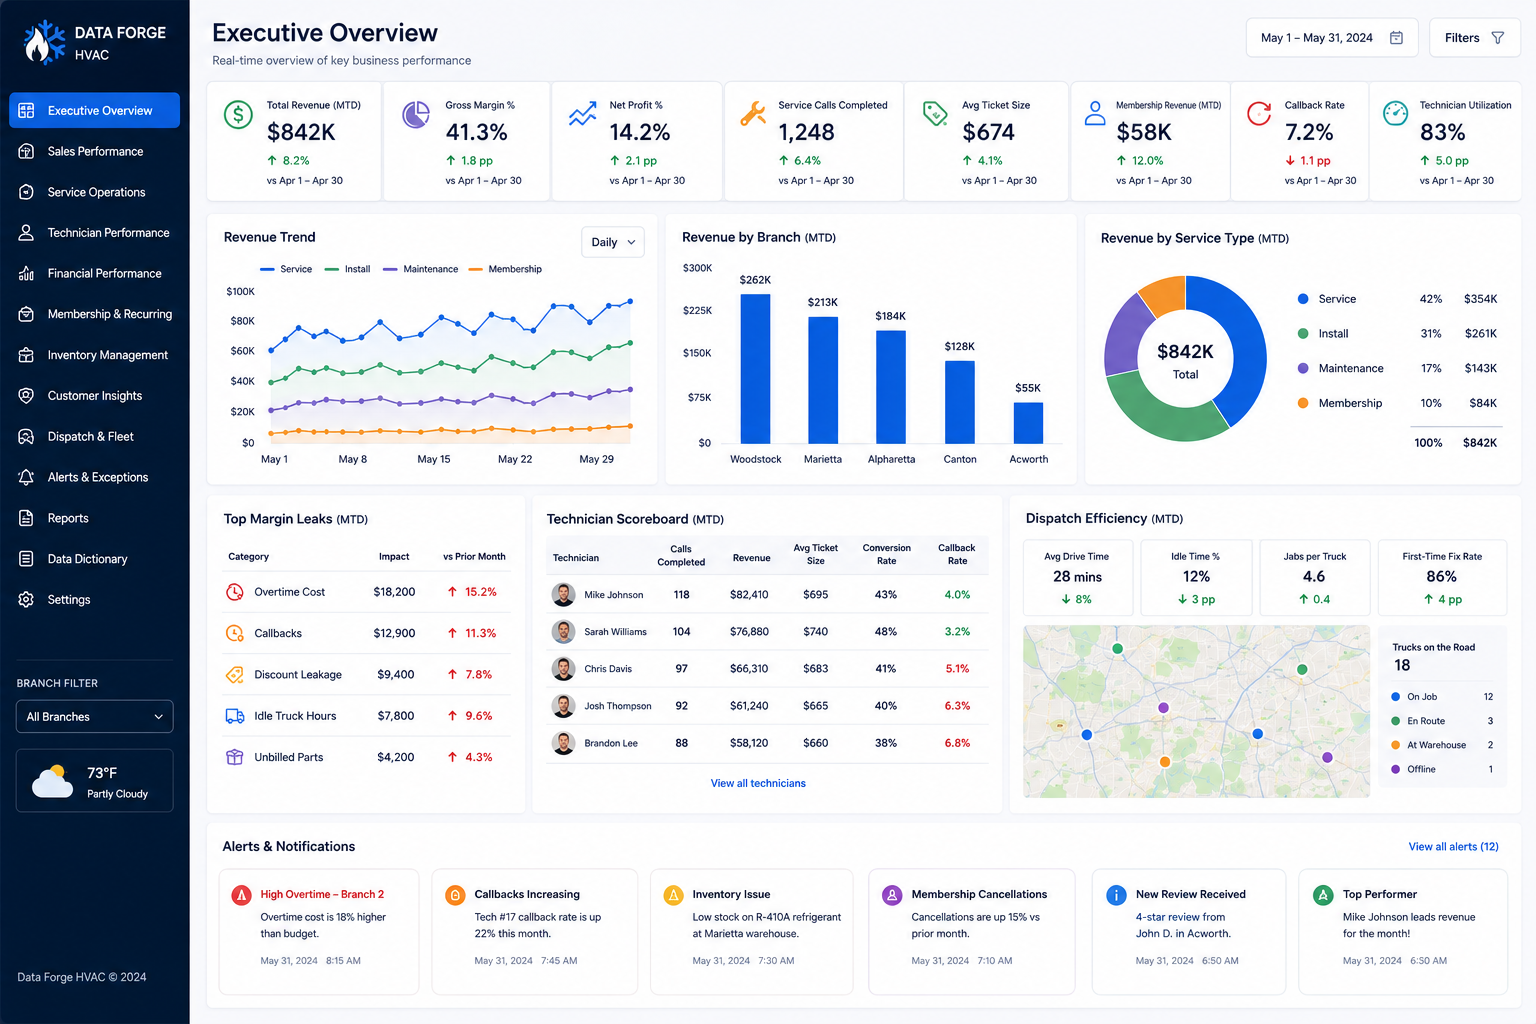Open the May 1 – May 31 date picker
This screenshot has height=1024, width=1536.
click(x=1332, y=38)
